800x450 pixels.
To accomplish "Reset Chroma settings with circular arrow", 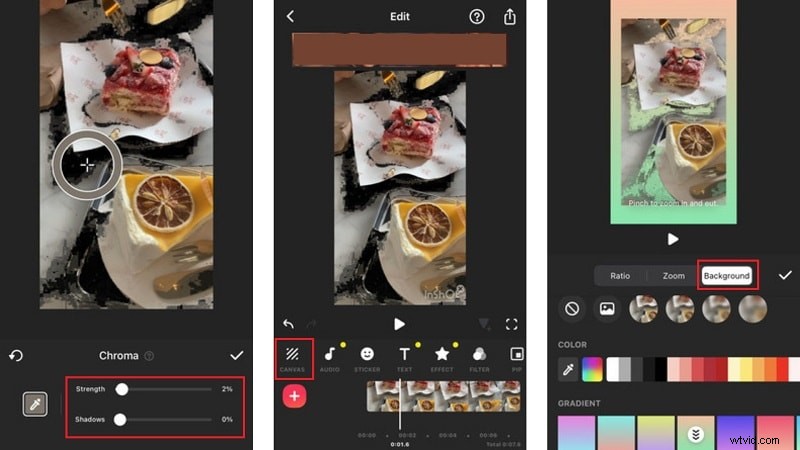I will (x=16, y=355).
